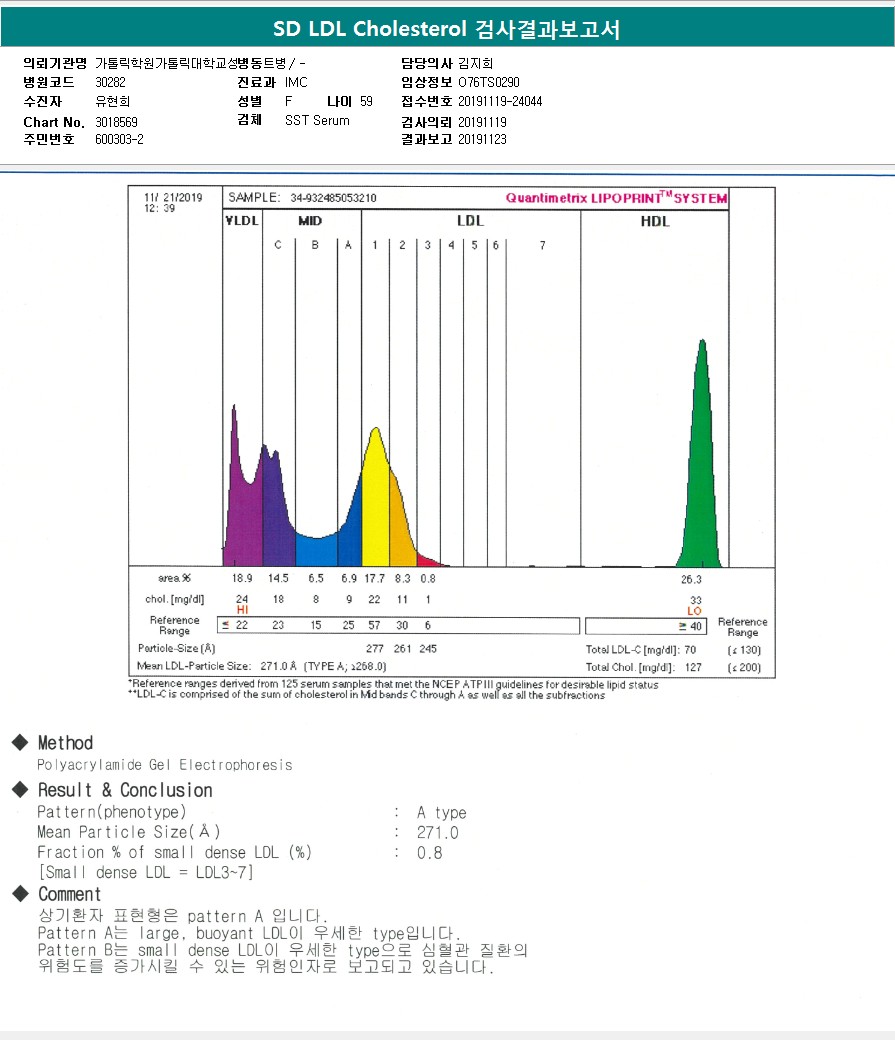Click the age value "59"
Viewport: 895px width, 1040px height.
[366, 101]
